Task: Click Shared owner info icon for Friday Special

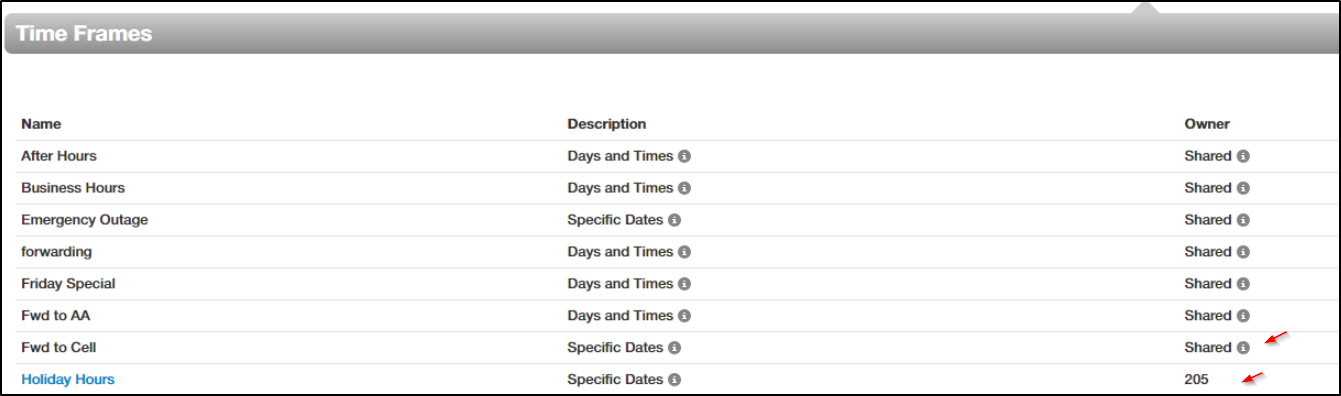Action: pos(1243,284)
